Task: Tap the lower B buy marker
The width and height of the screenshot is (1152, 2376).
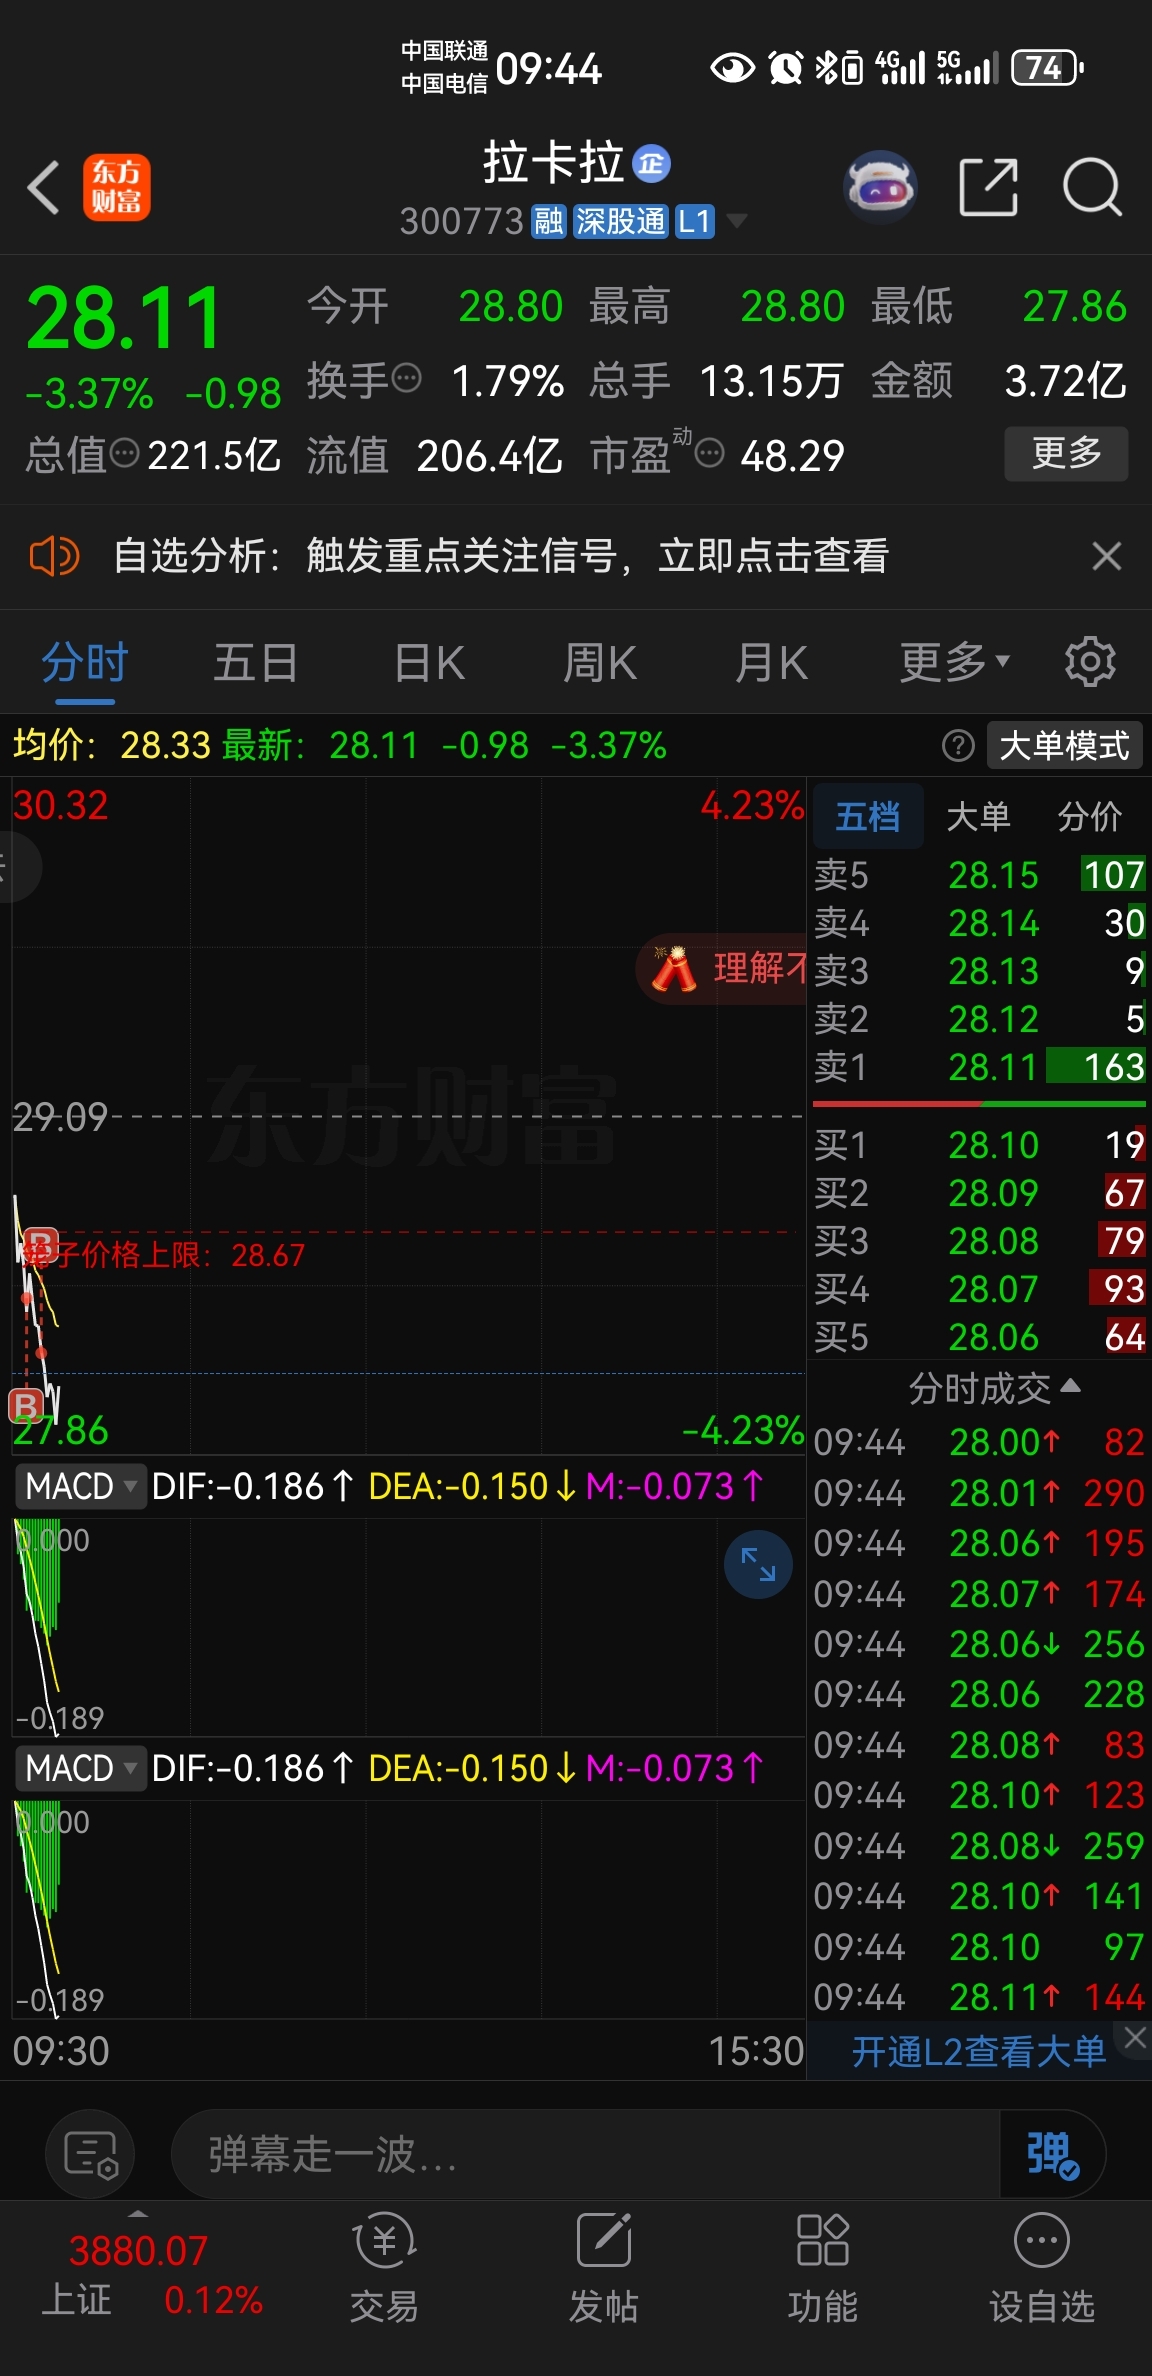Action: (26, 1405)
